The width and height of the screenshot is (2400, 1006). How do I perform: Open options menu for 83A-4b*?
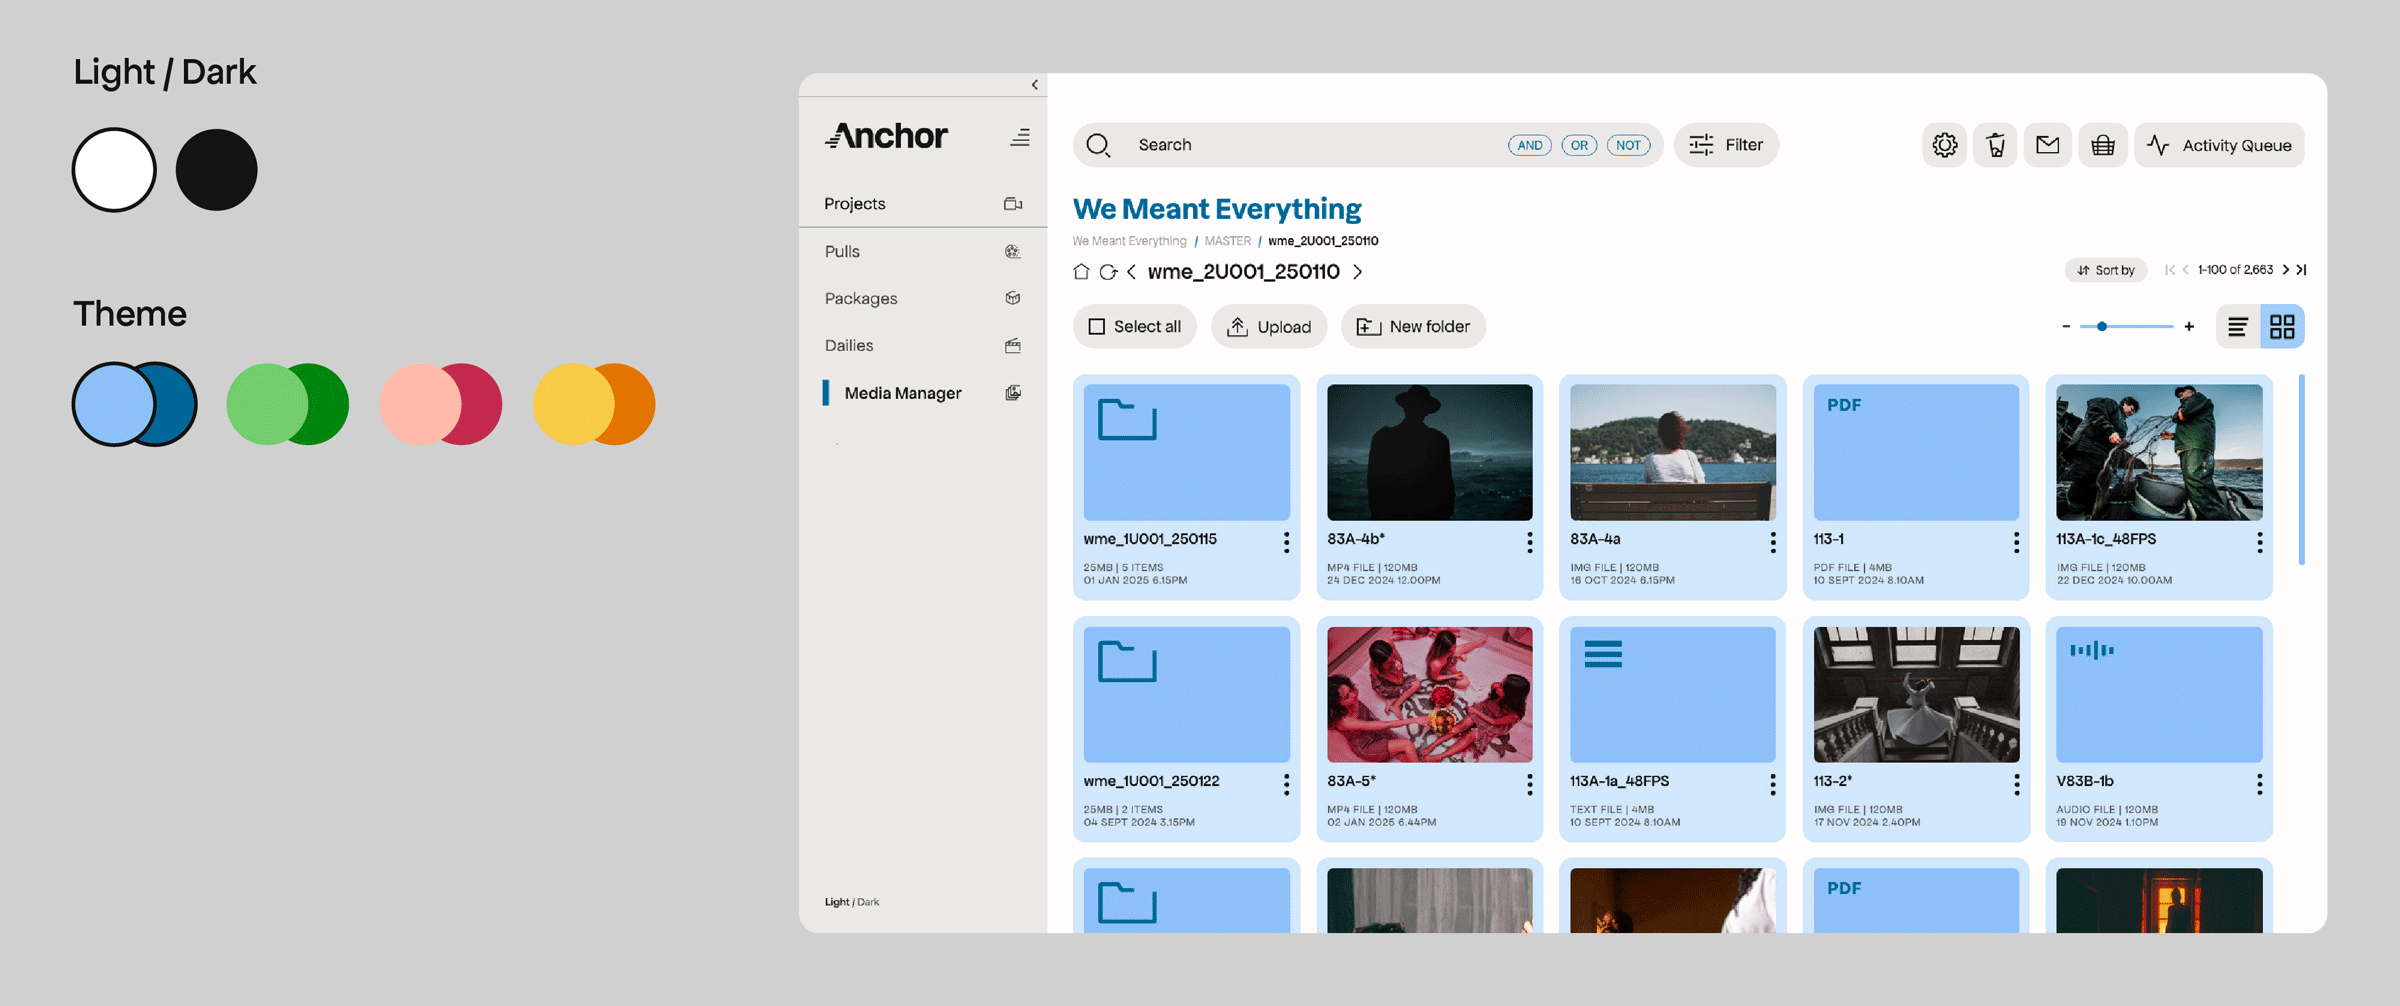(x=1529, y=542)
